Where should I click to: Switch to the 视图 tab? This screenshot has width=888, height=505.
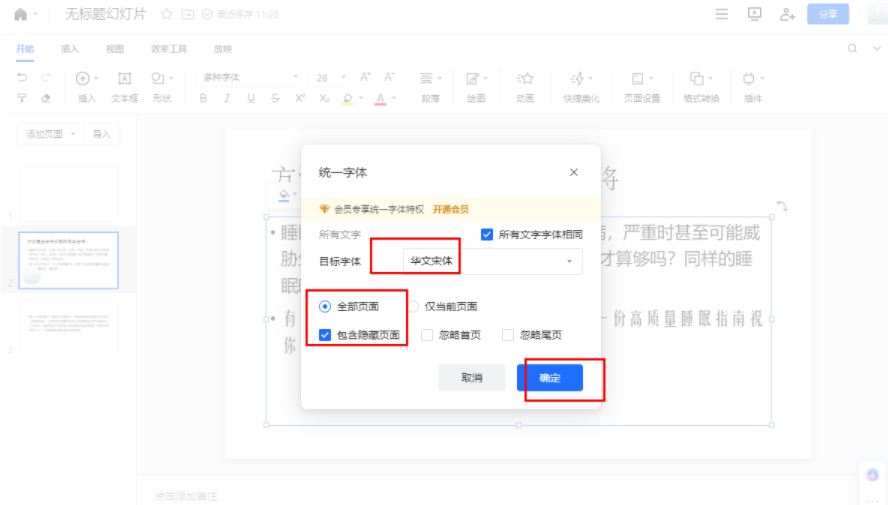115,49
